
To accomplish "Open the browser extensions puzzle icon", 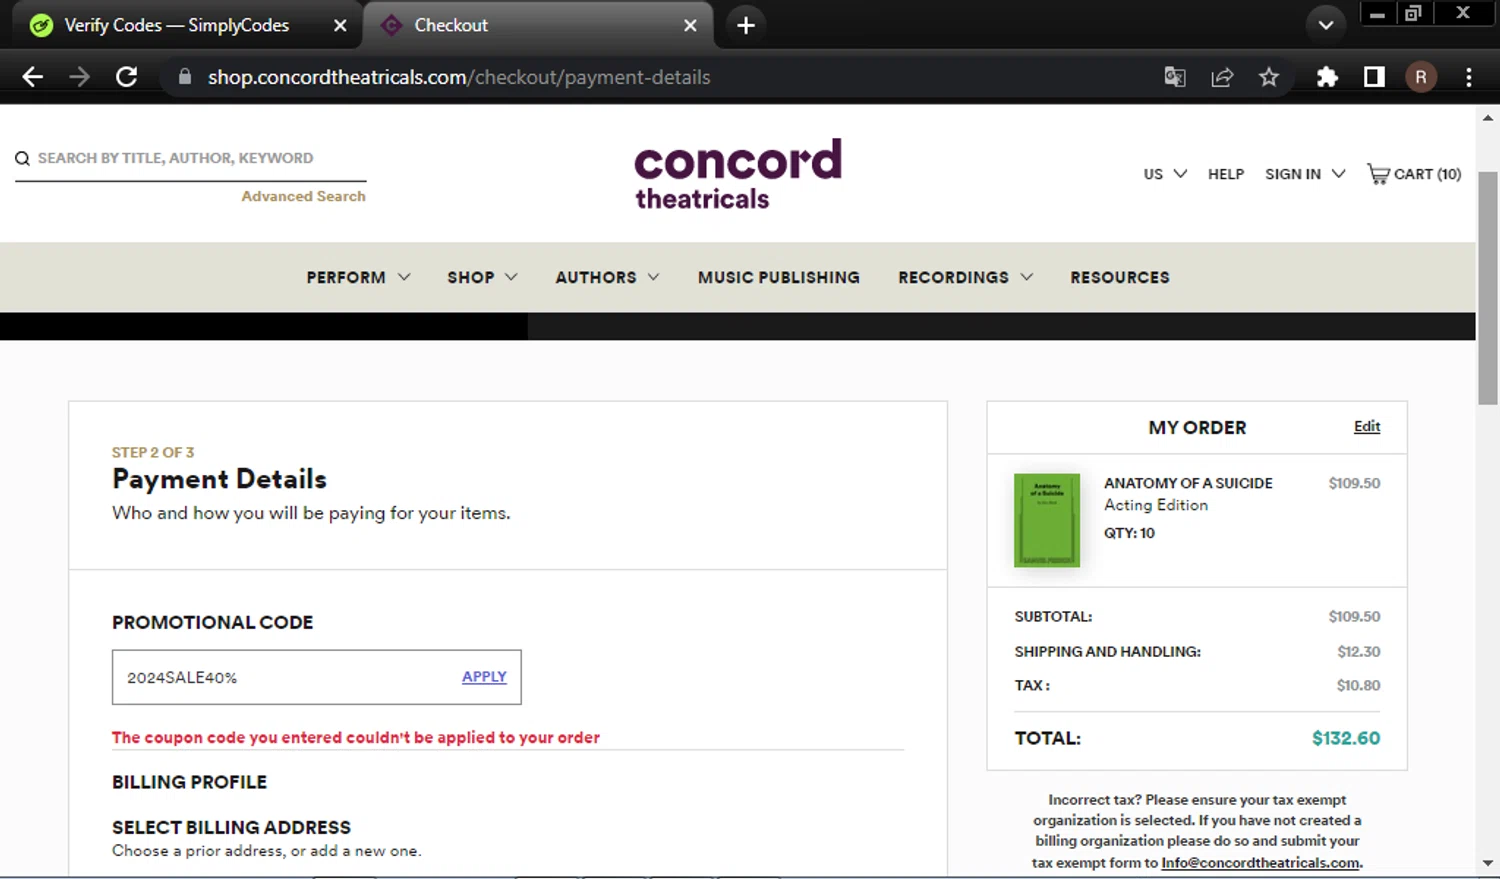I will (x=1327, y=77).
